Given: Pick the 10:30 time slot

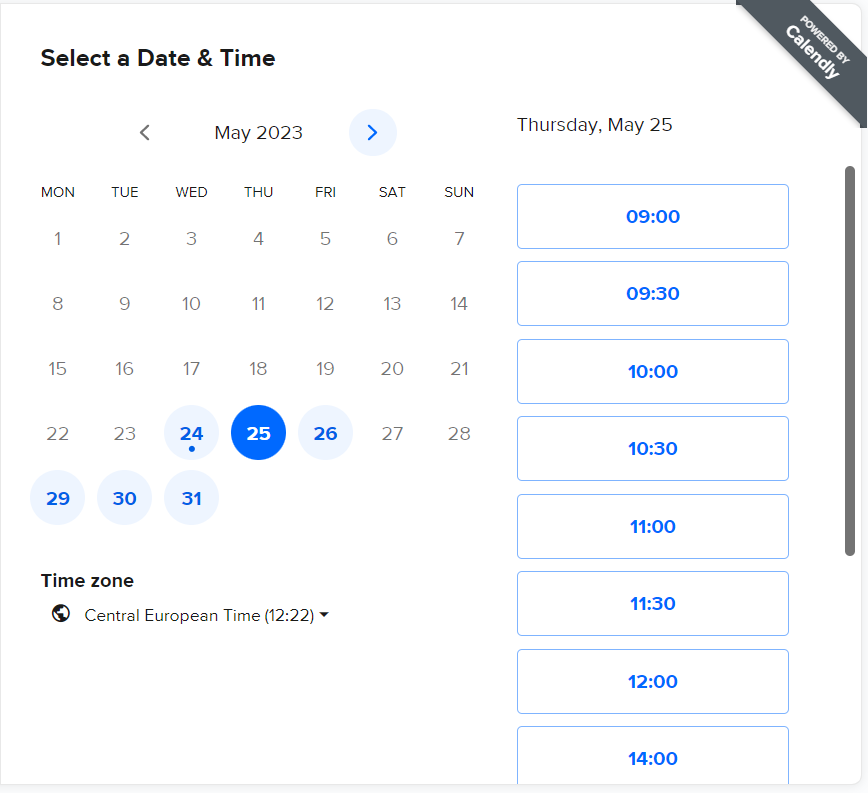Looking at the screenshot, I should coord(652,448).
